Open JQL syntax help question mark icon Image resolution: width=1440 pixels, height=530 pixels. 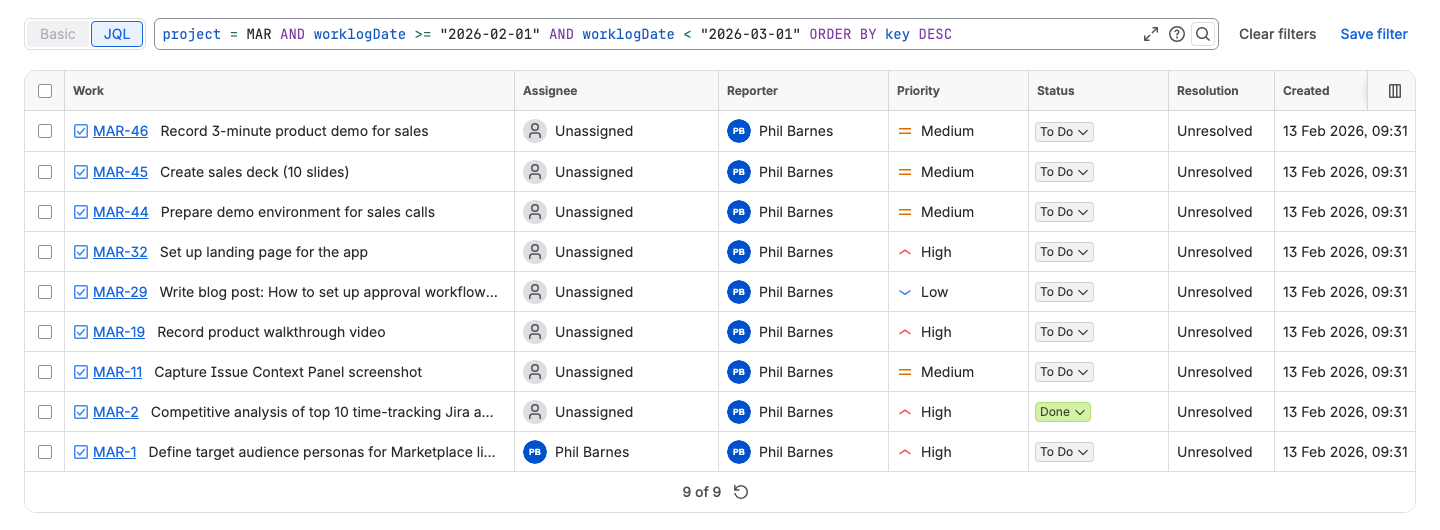point(1177,34)
